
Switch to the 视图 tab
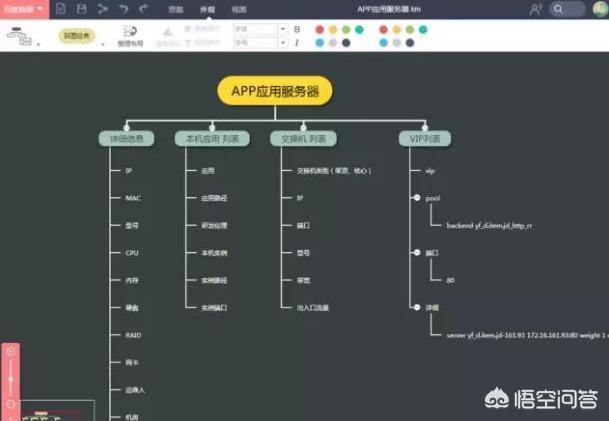click(239, 8)
